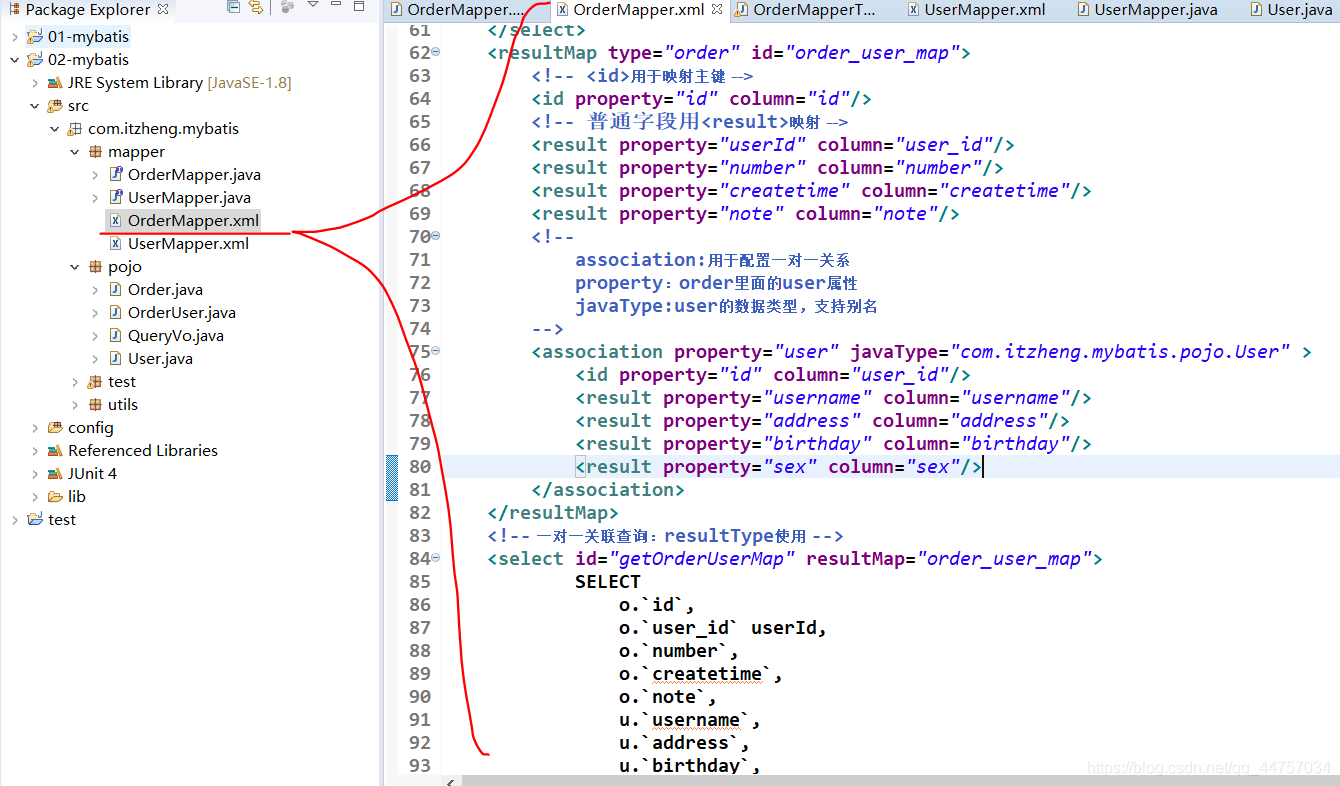Screen dimensions: 1340x786
Task: Toggle Link with Editor in Package Explorer
Action: (256, 8)
